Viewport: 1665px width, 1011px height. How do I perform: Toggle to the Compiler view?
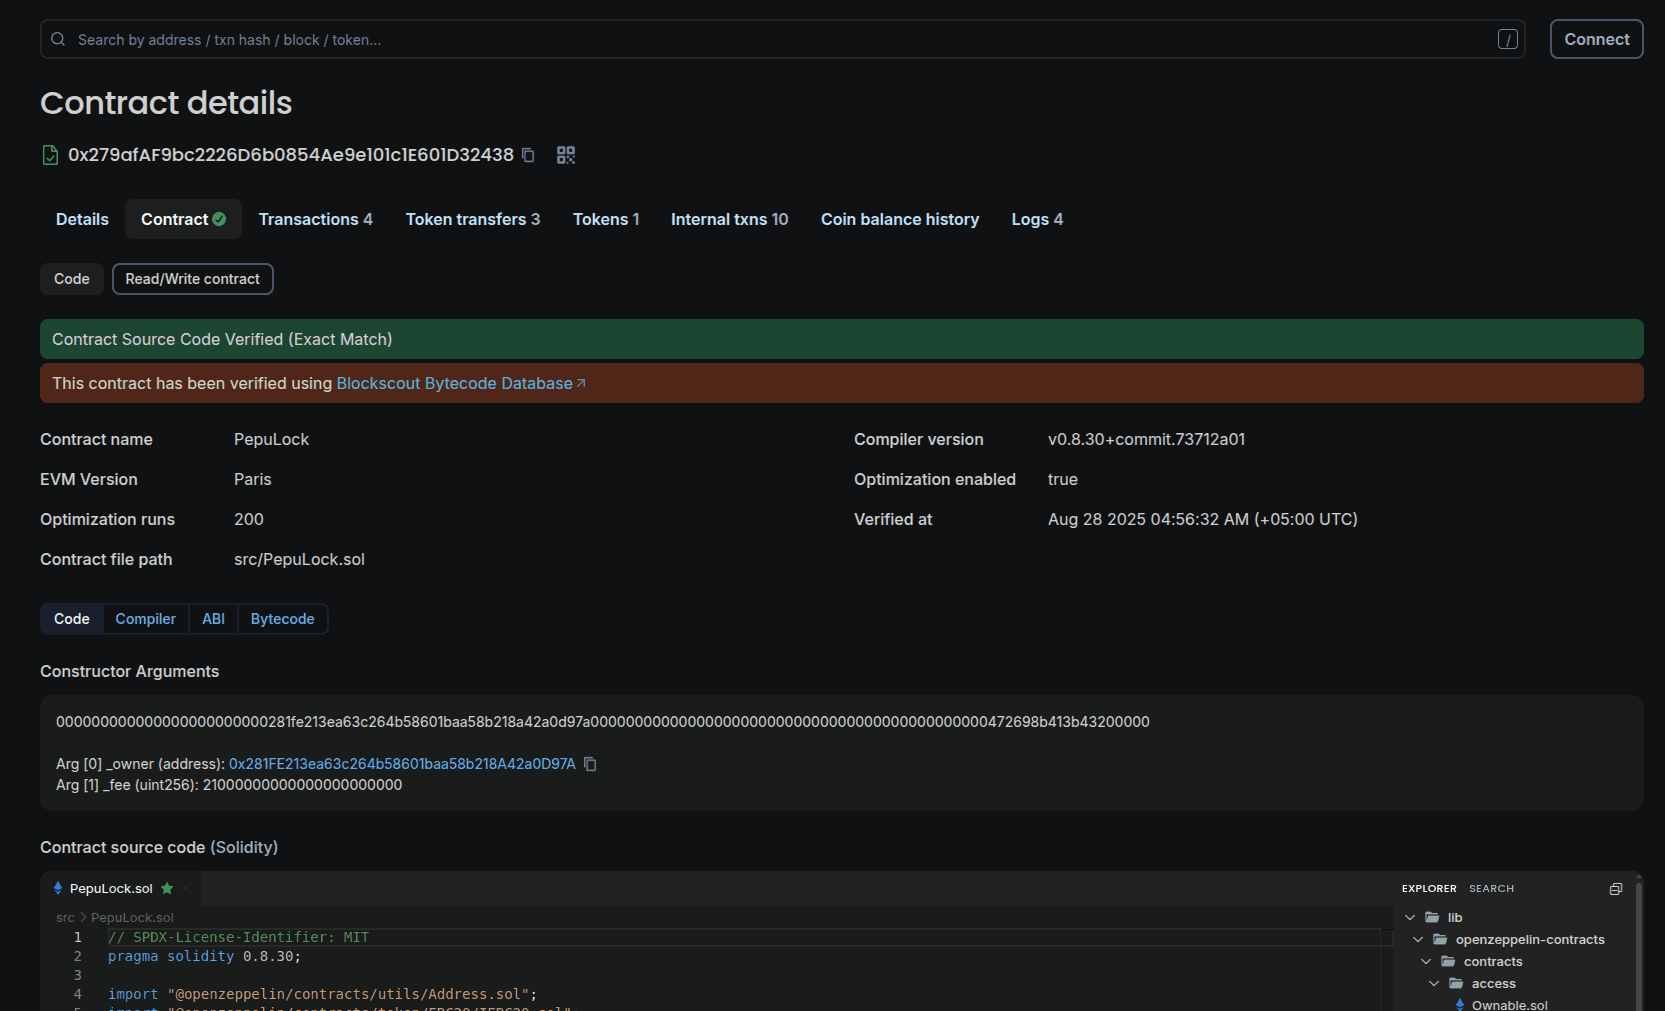[x=145, y=619]
